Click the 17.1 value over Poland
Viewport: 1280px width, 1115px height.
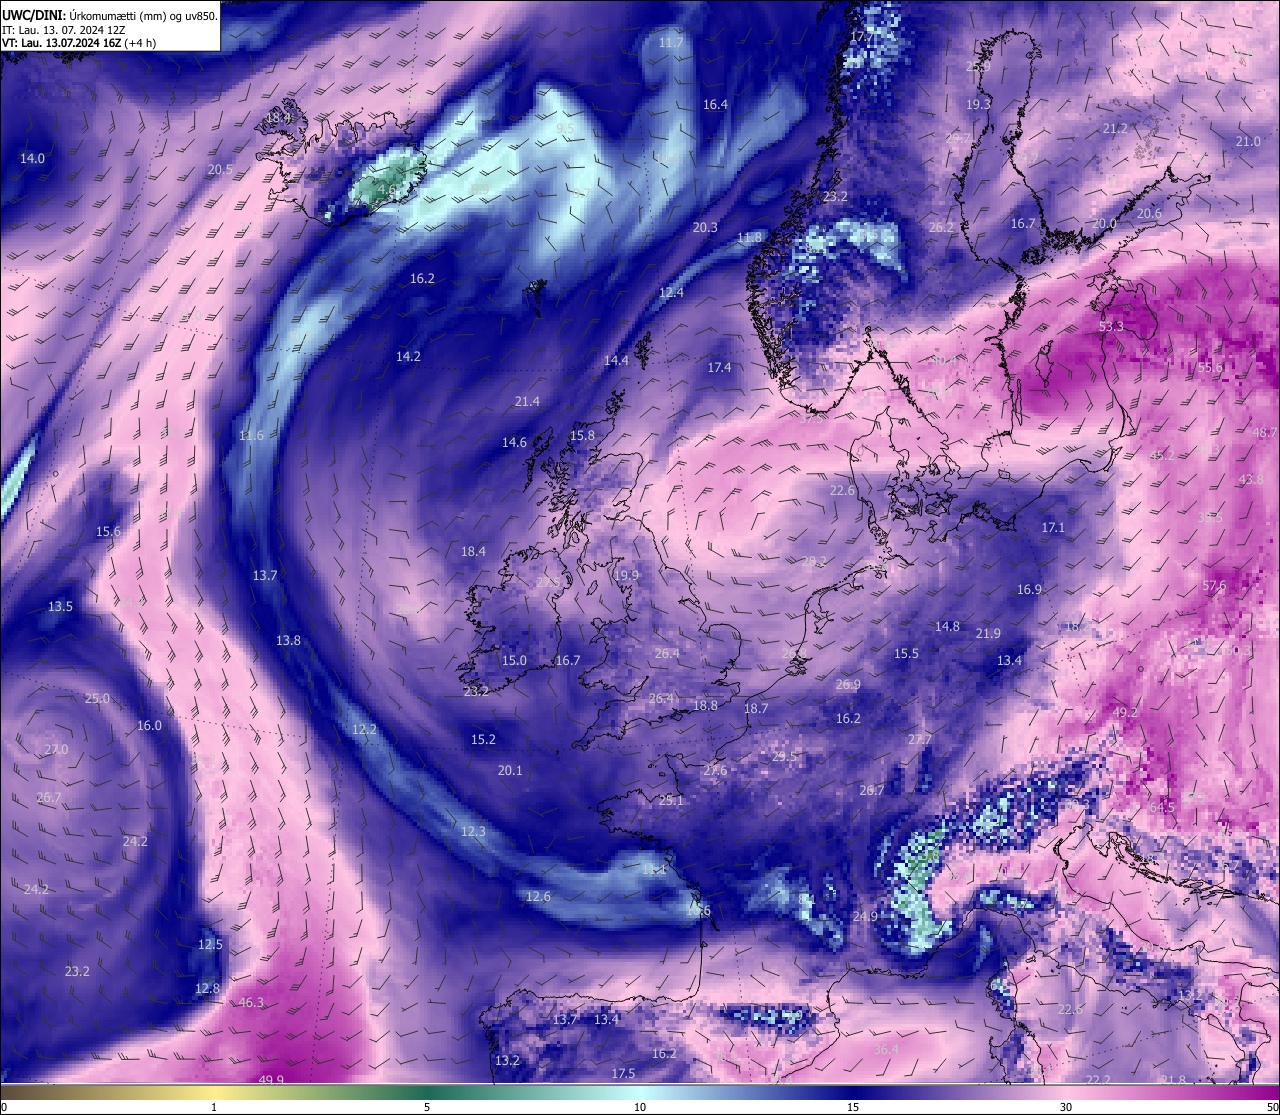(1053, 527)
